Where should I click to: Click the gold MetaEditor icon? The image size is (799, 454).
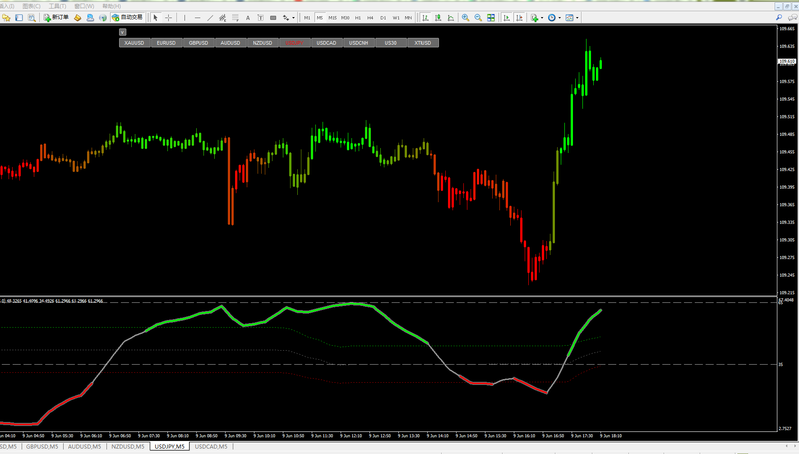pyautogui.click(x=77, y=18)
